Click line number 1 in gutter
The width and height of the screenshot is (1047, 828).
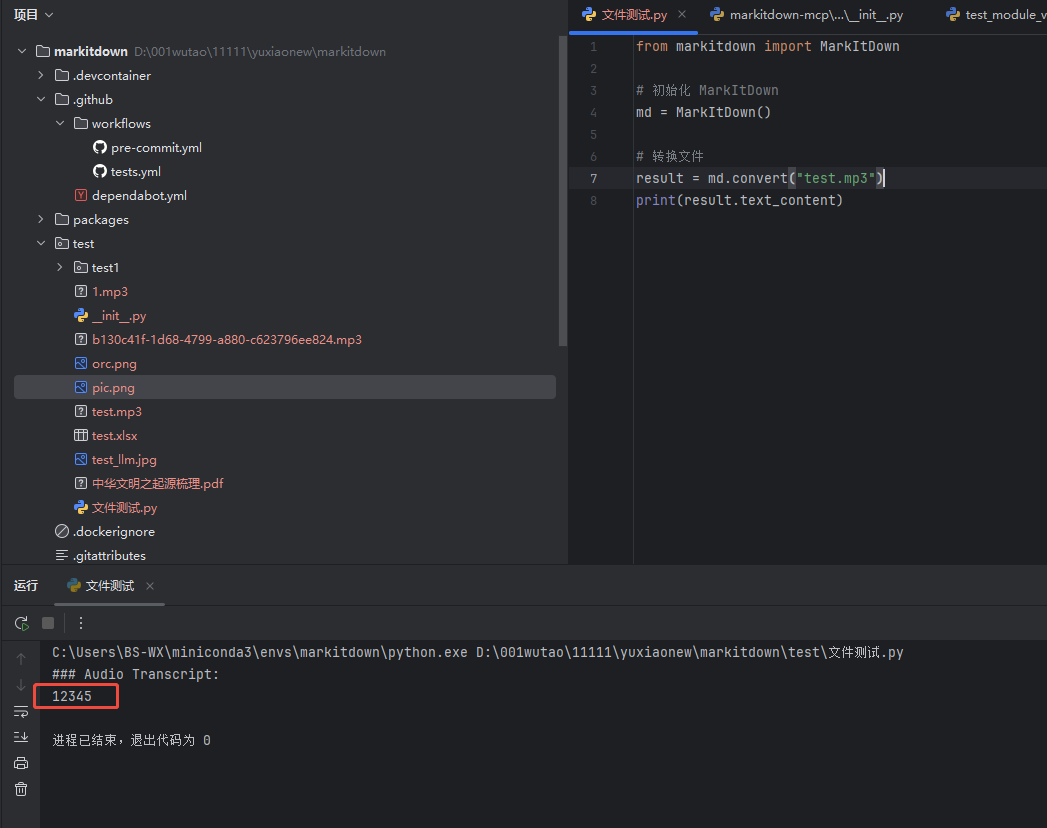[594, 47]
